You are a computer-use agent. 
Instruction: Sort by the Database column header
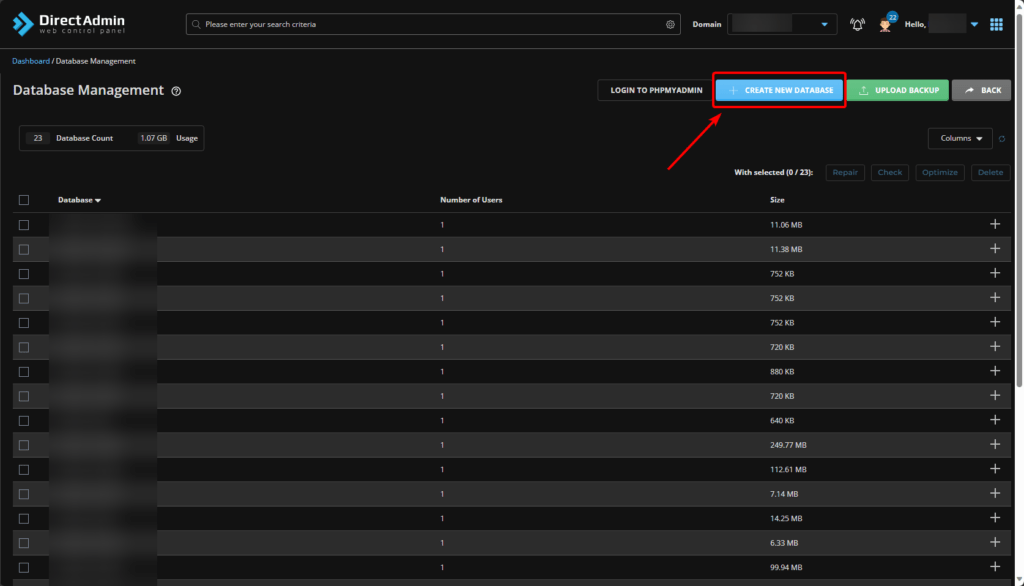(x=79, y=200)
